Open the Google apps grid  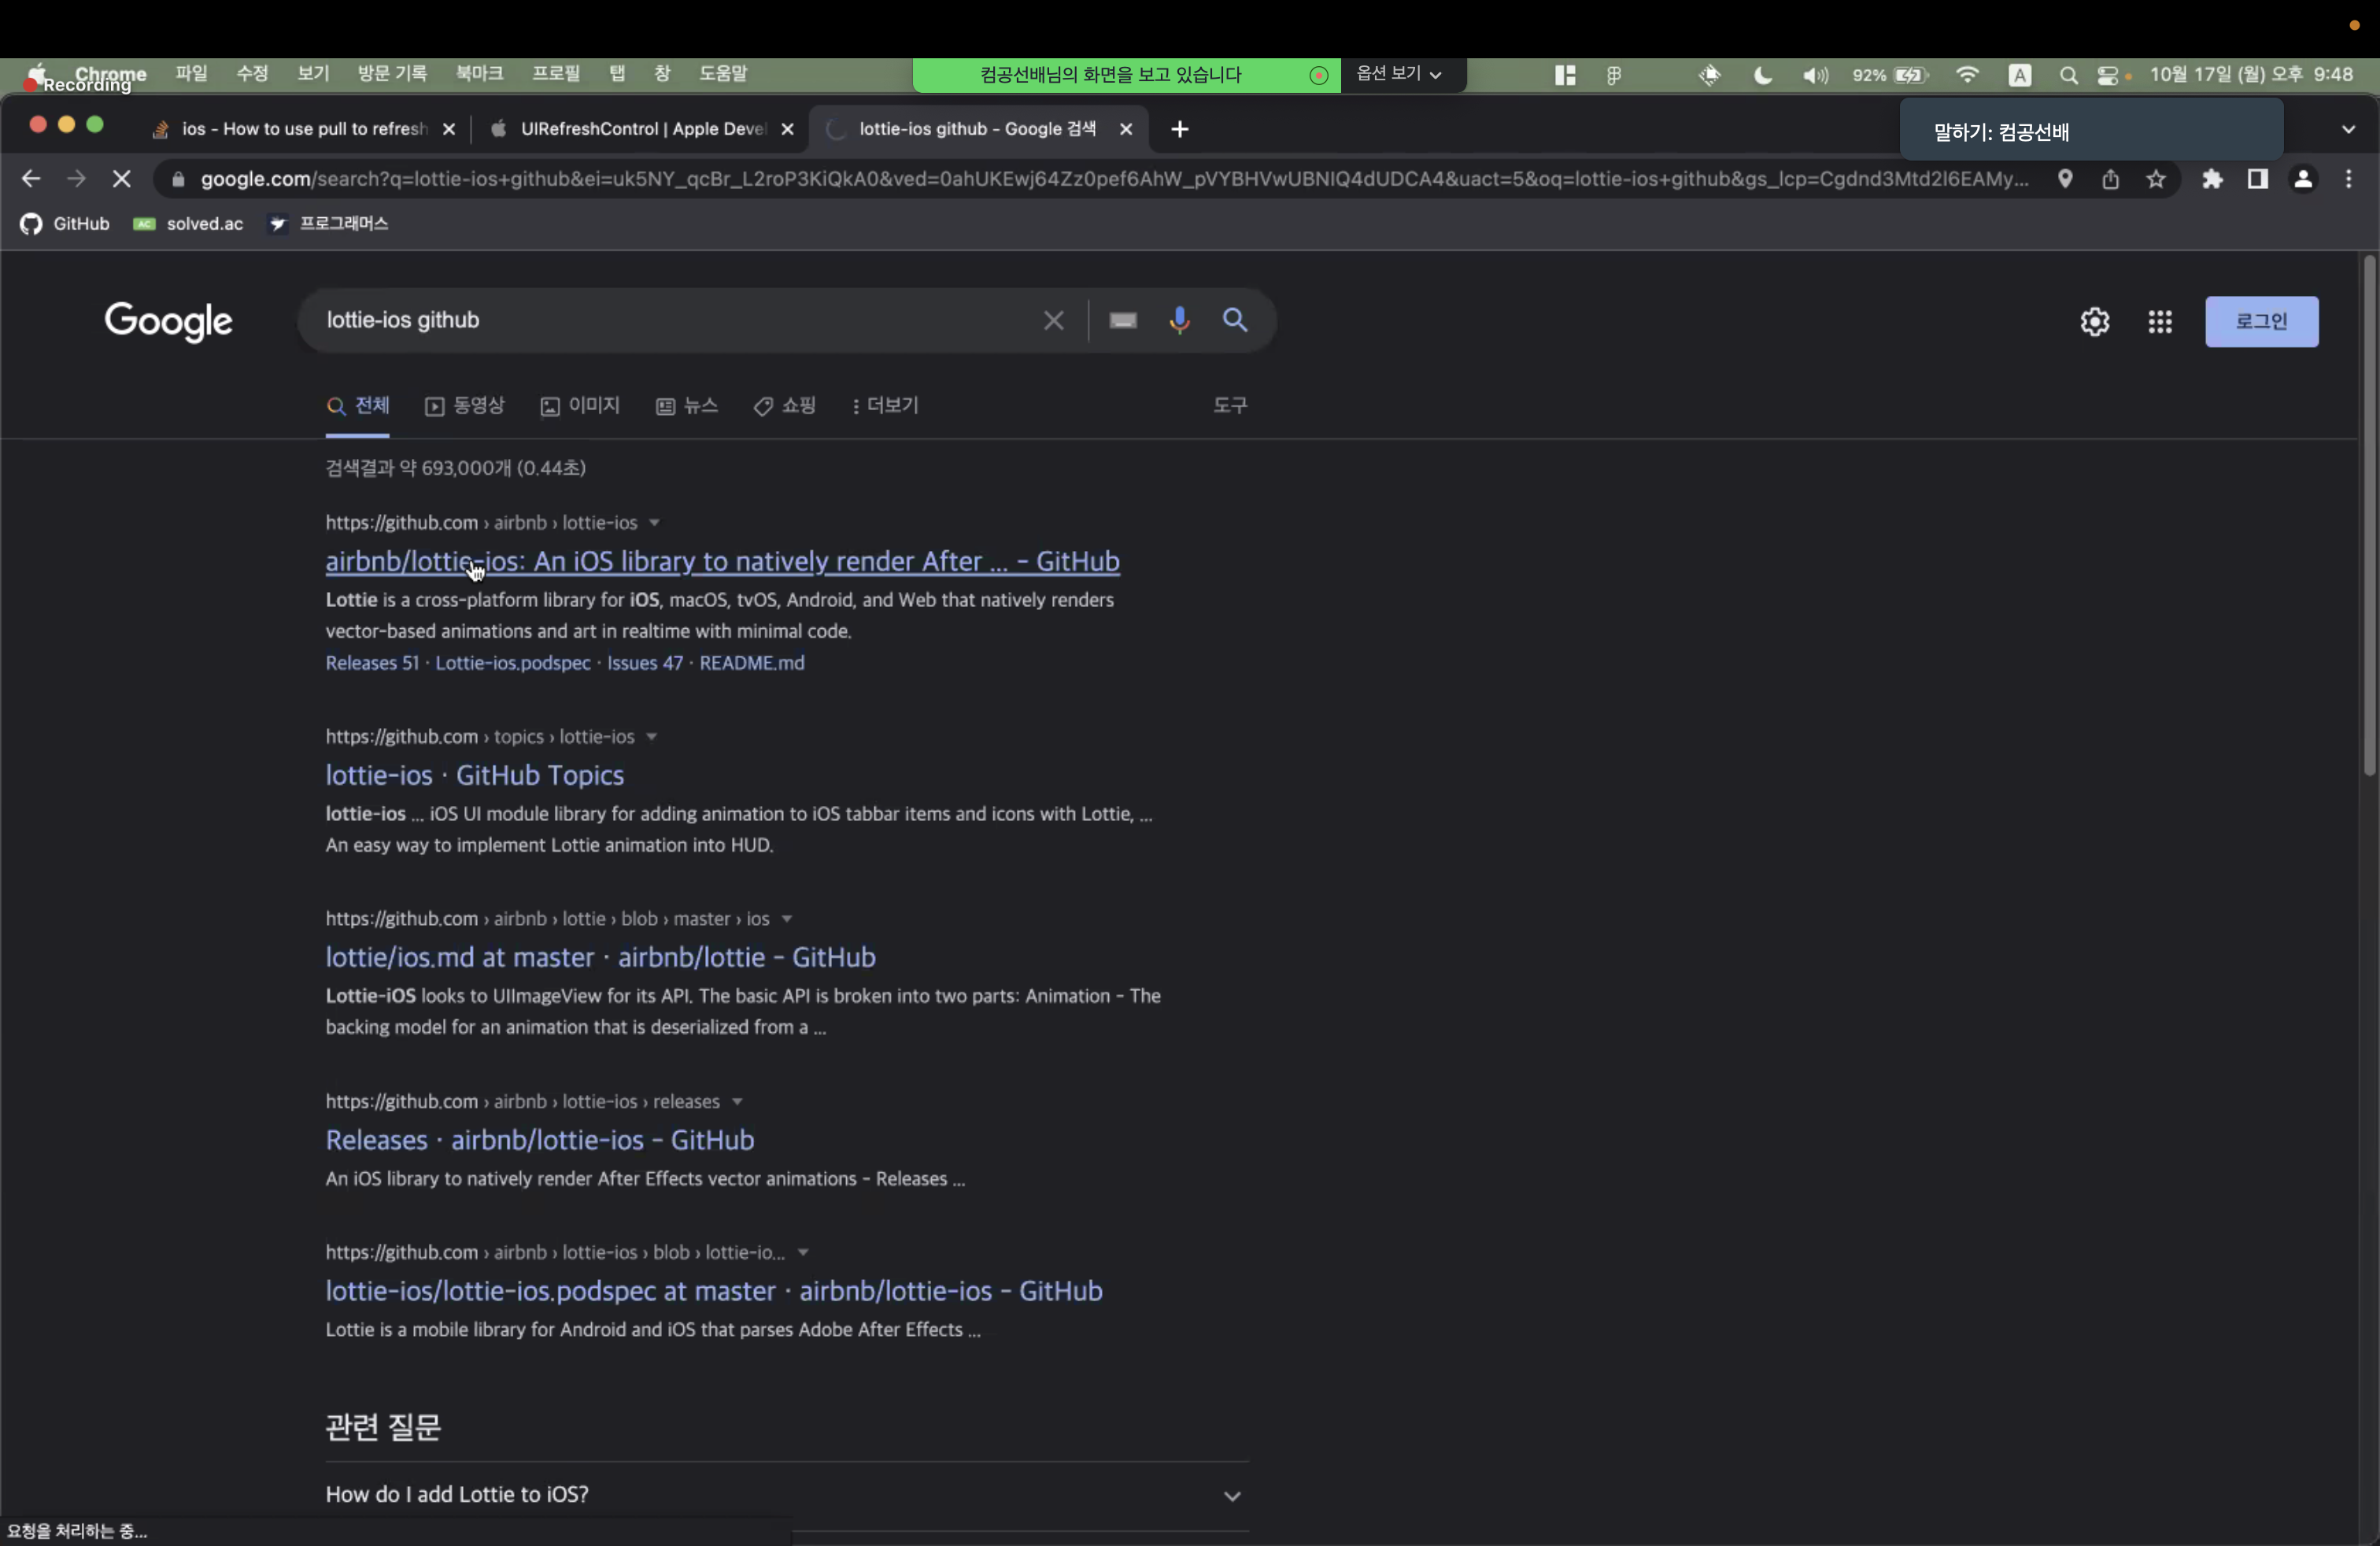(2160, 321)
